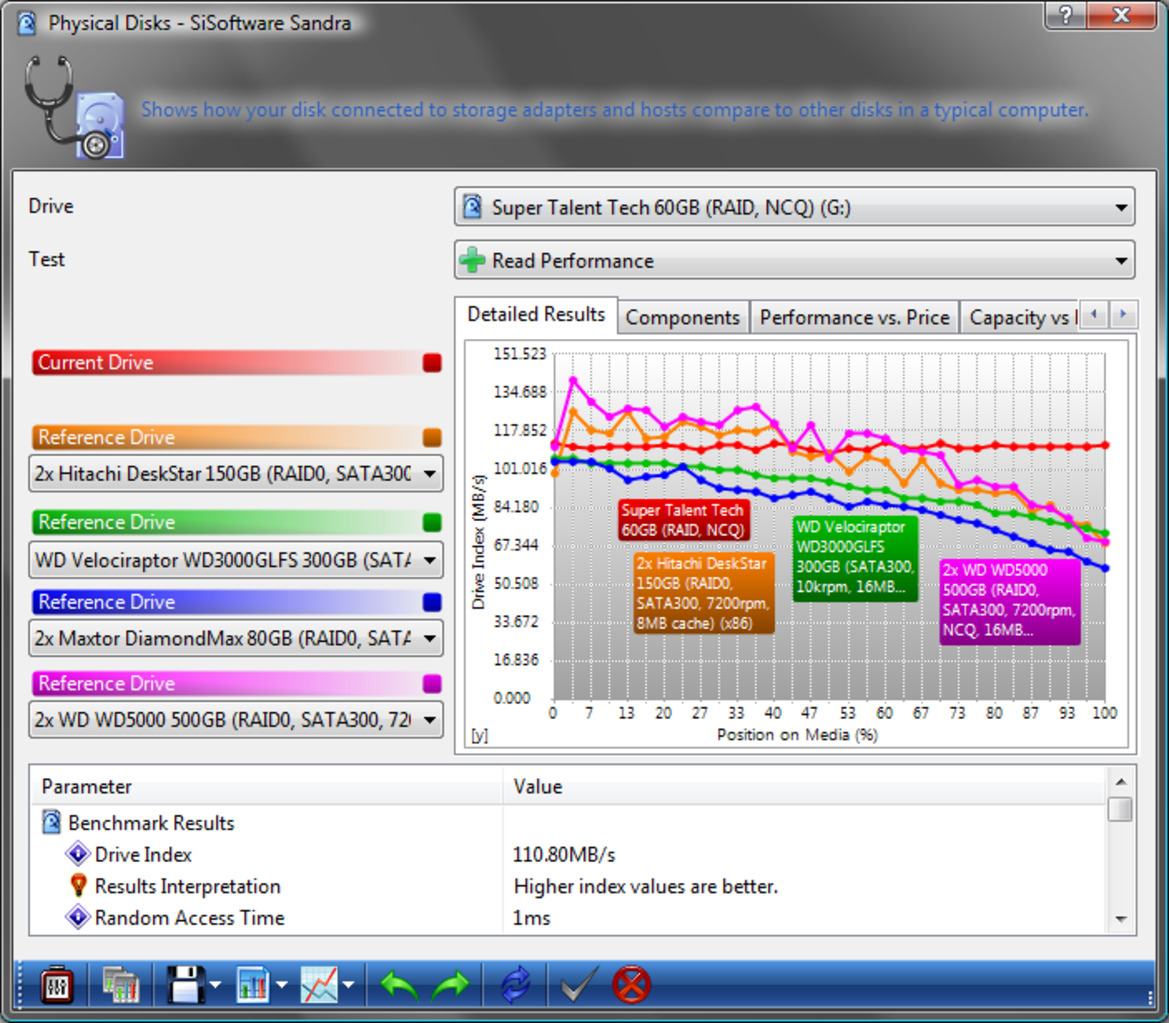This screenshot has height=1023, width=1169.
Task: Click the 1ms value
Action: (x=531, y=918)
